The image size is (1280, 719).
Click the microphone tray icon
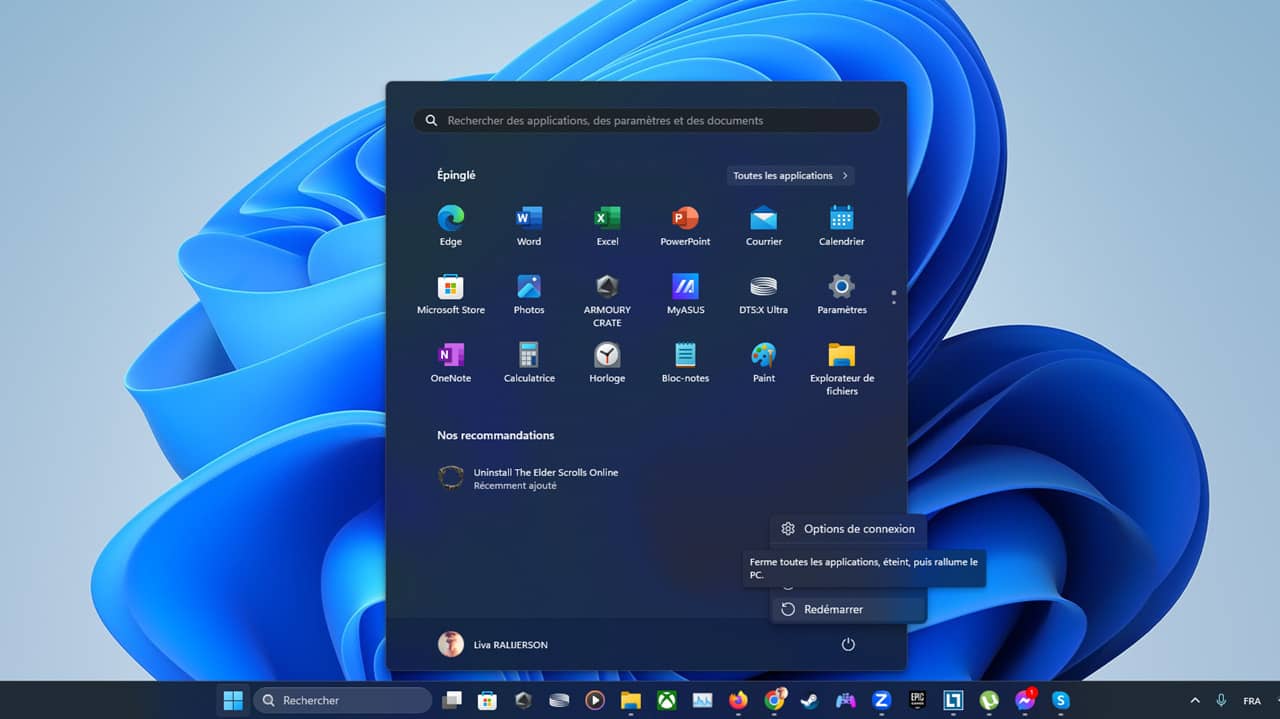1221,701
